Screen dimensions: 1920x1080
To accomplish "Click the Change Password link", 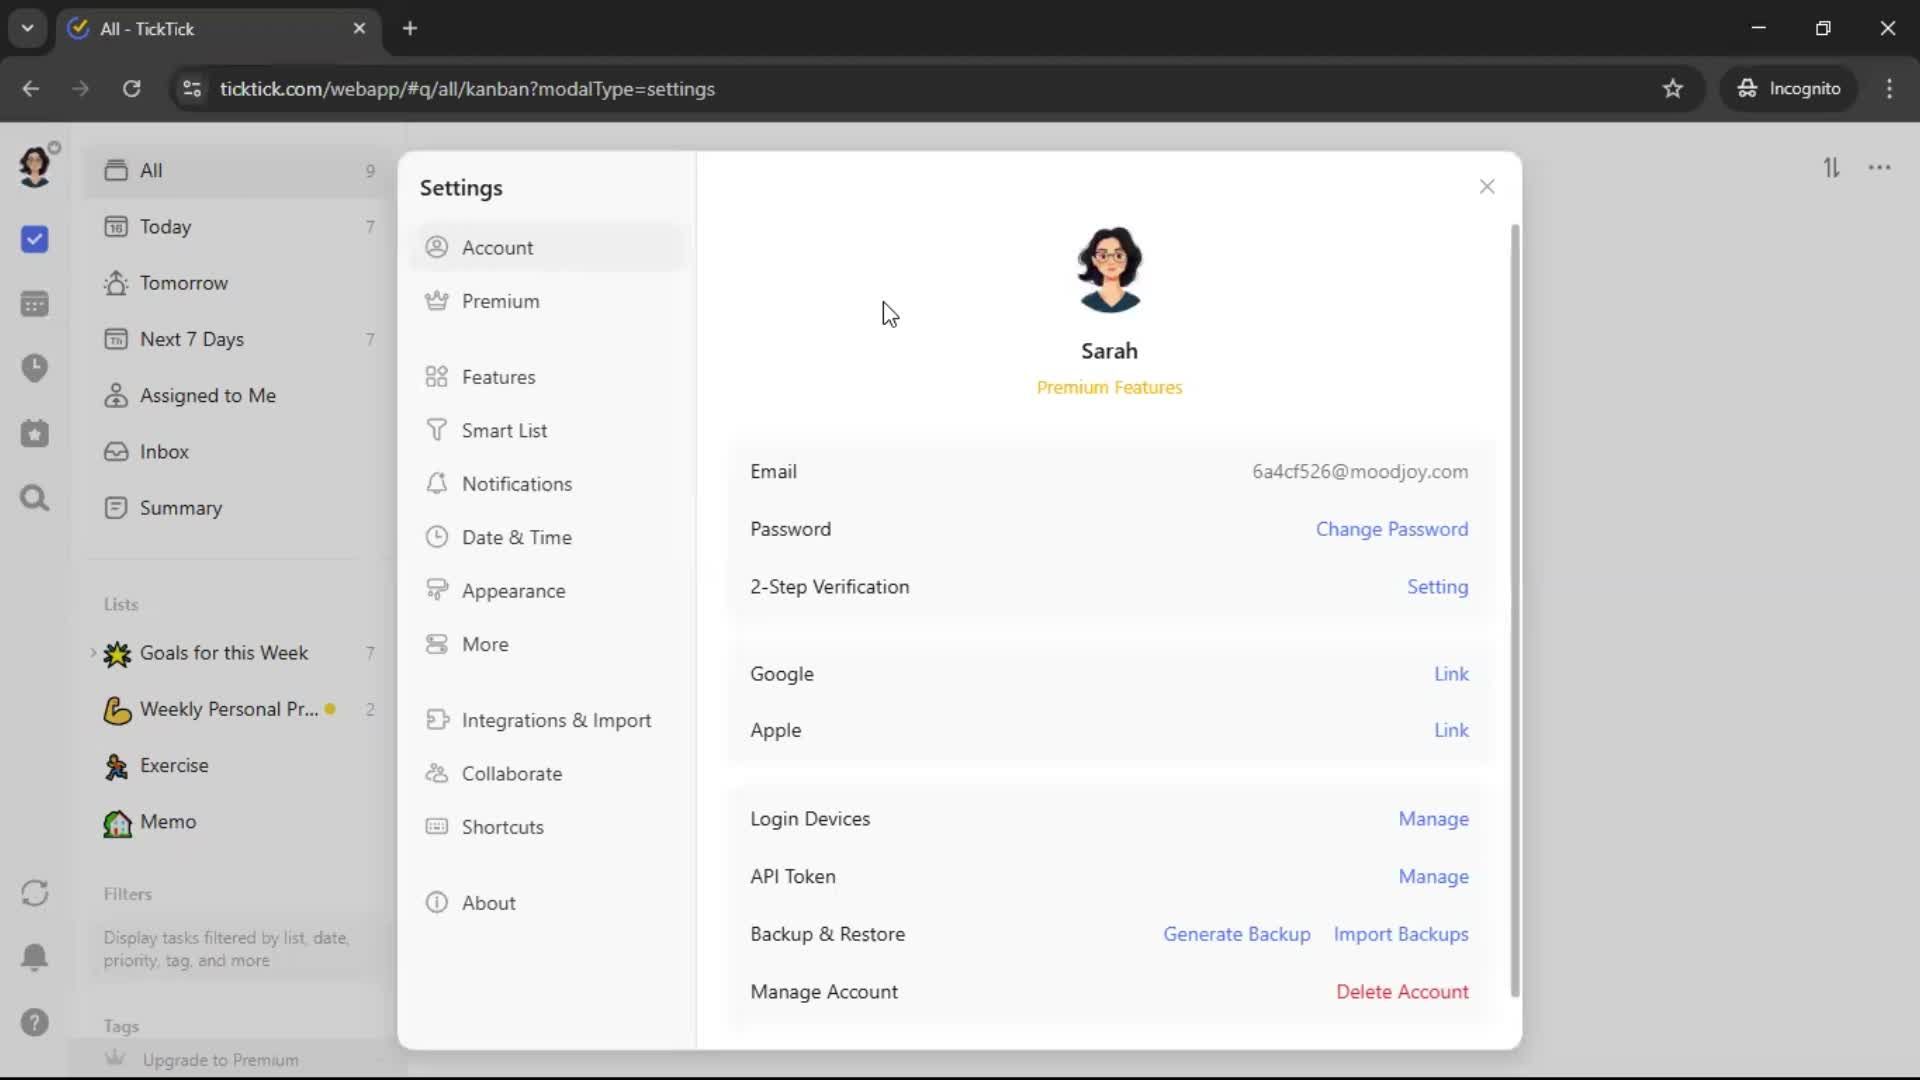I will pyautogui.click(x=1391, y=529).
